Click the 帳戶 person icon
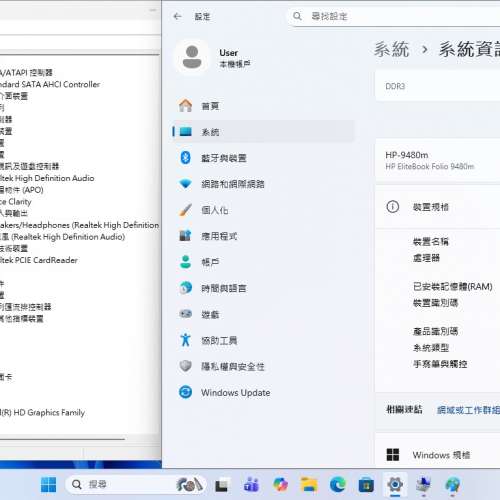The width and height of the screenshot is (500, 500). pos(185,262)
